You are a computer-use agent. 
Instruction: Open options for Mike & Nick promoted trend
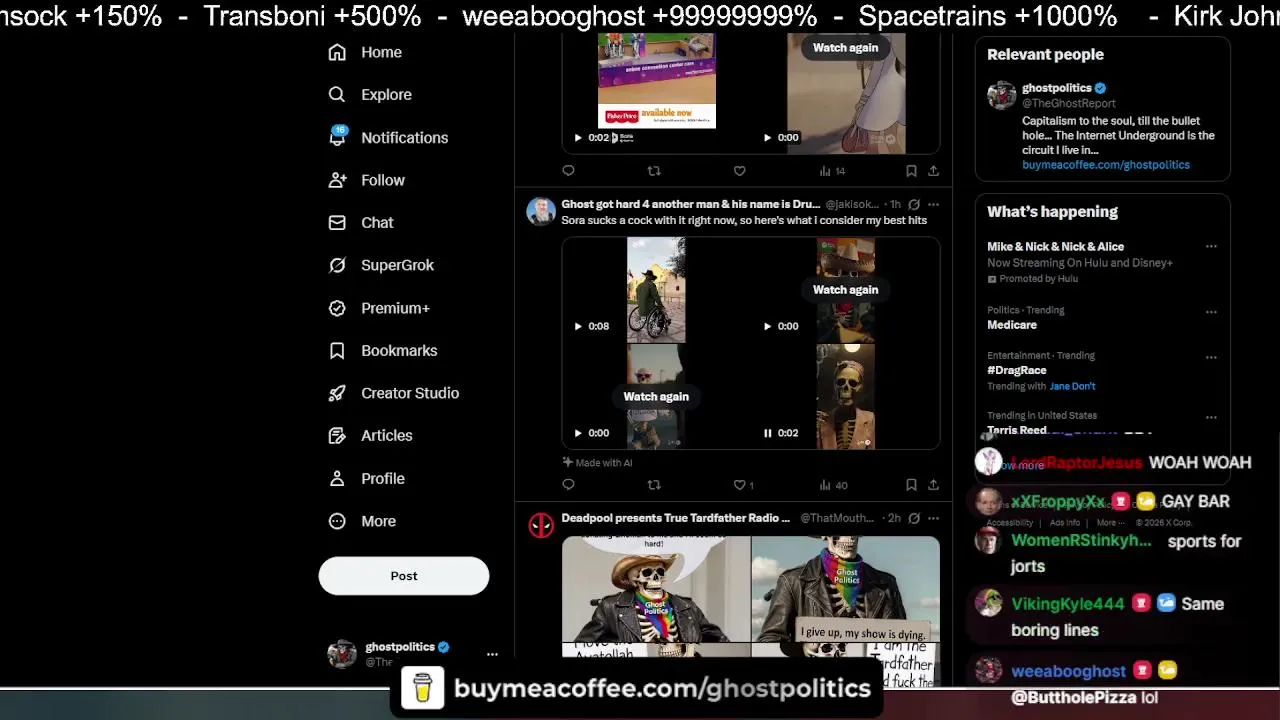click(x=1211, y=246)
